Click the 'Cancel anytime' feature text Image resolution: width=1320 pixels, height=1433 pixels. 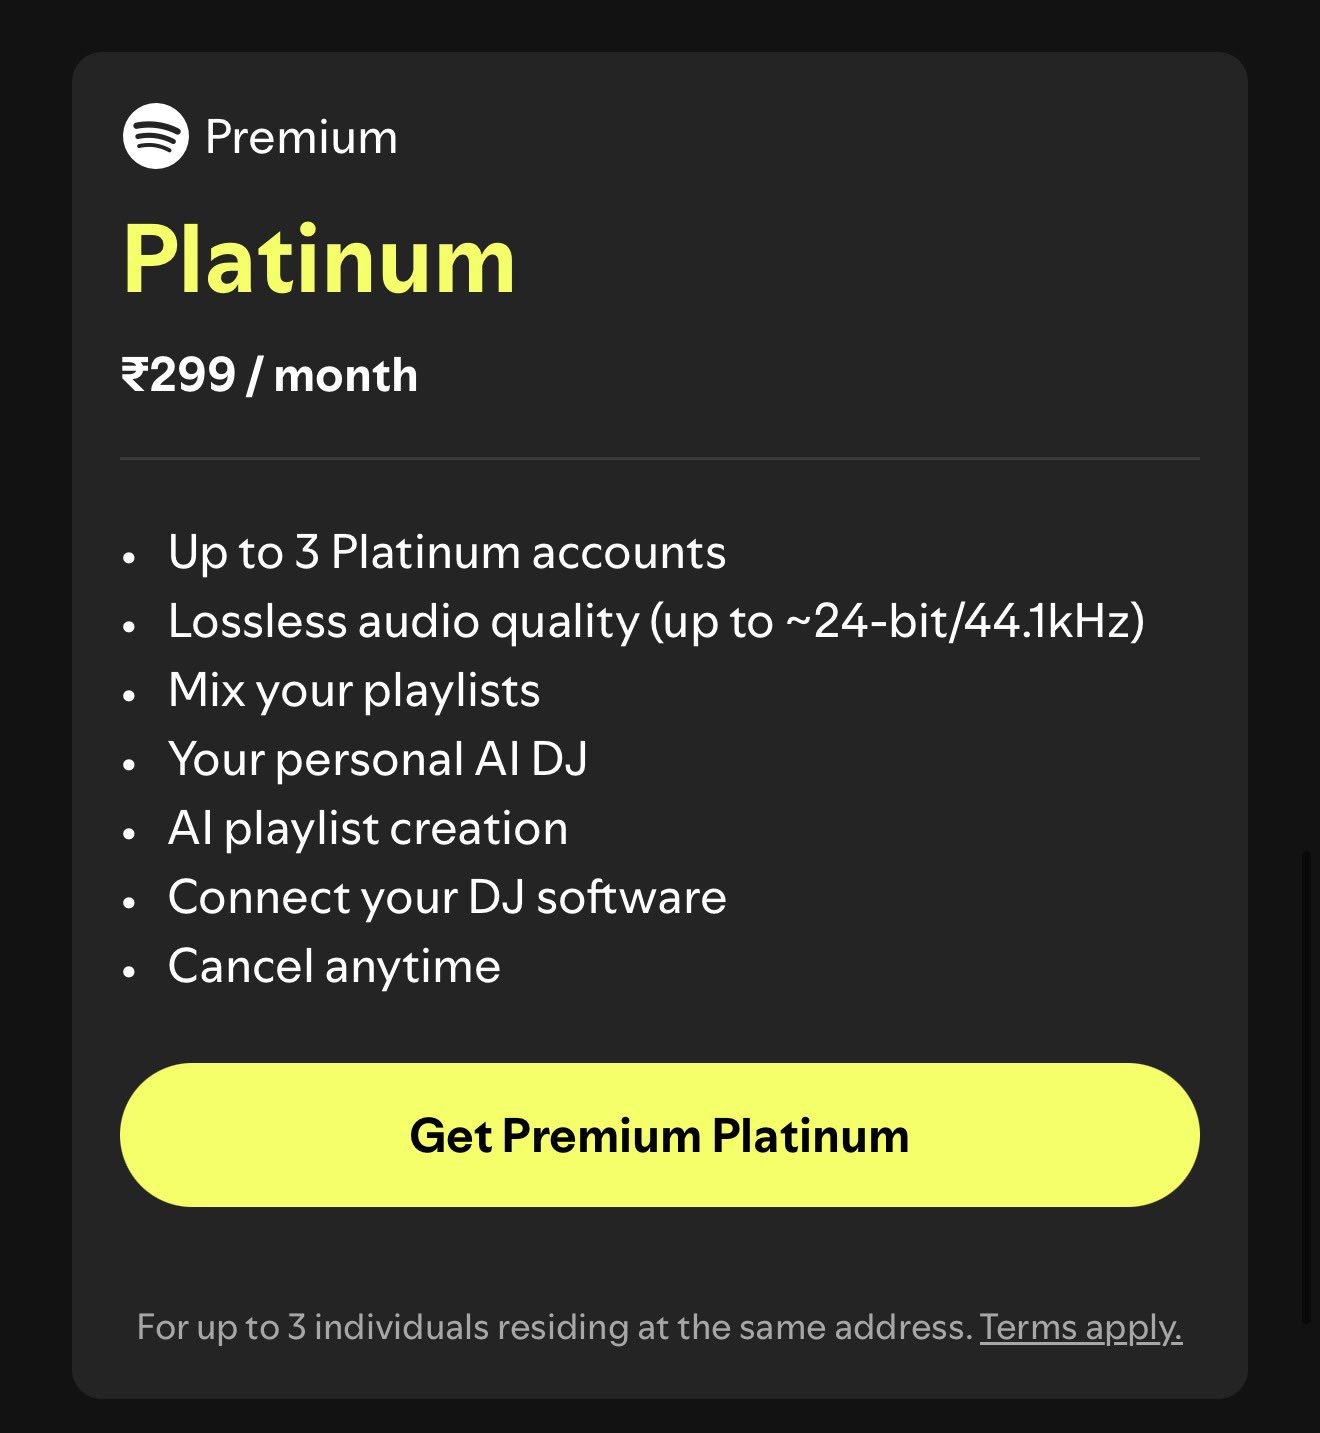[334, 967]
